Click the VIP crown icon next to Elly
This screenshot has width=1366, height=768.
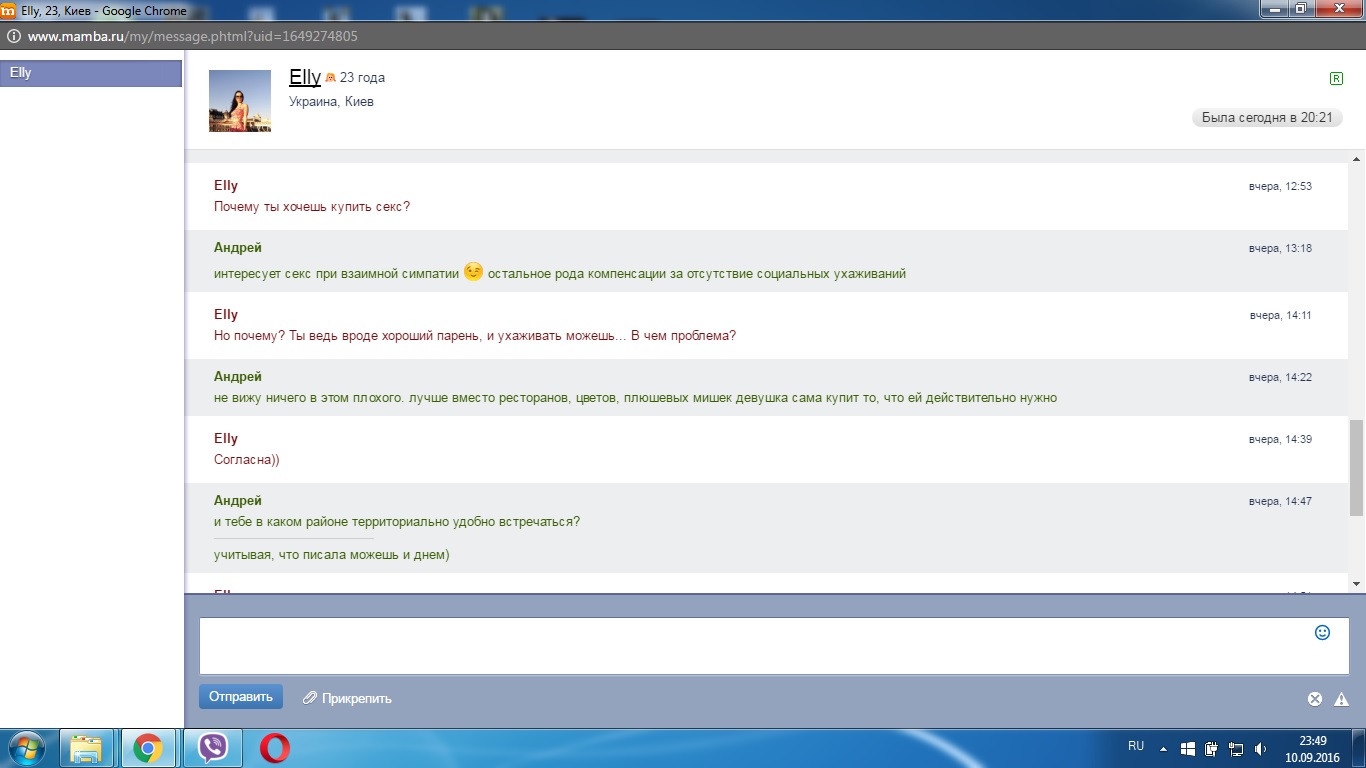pyautogui.click(x=331, y=78)
